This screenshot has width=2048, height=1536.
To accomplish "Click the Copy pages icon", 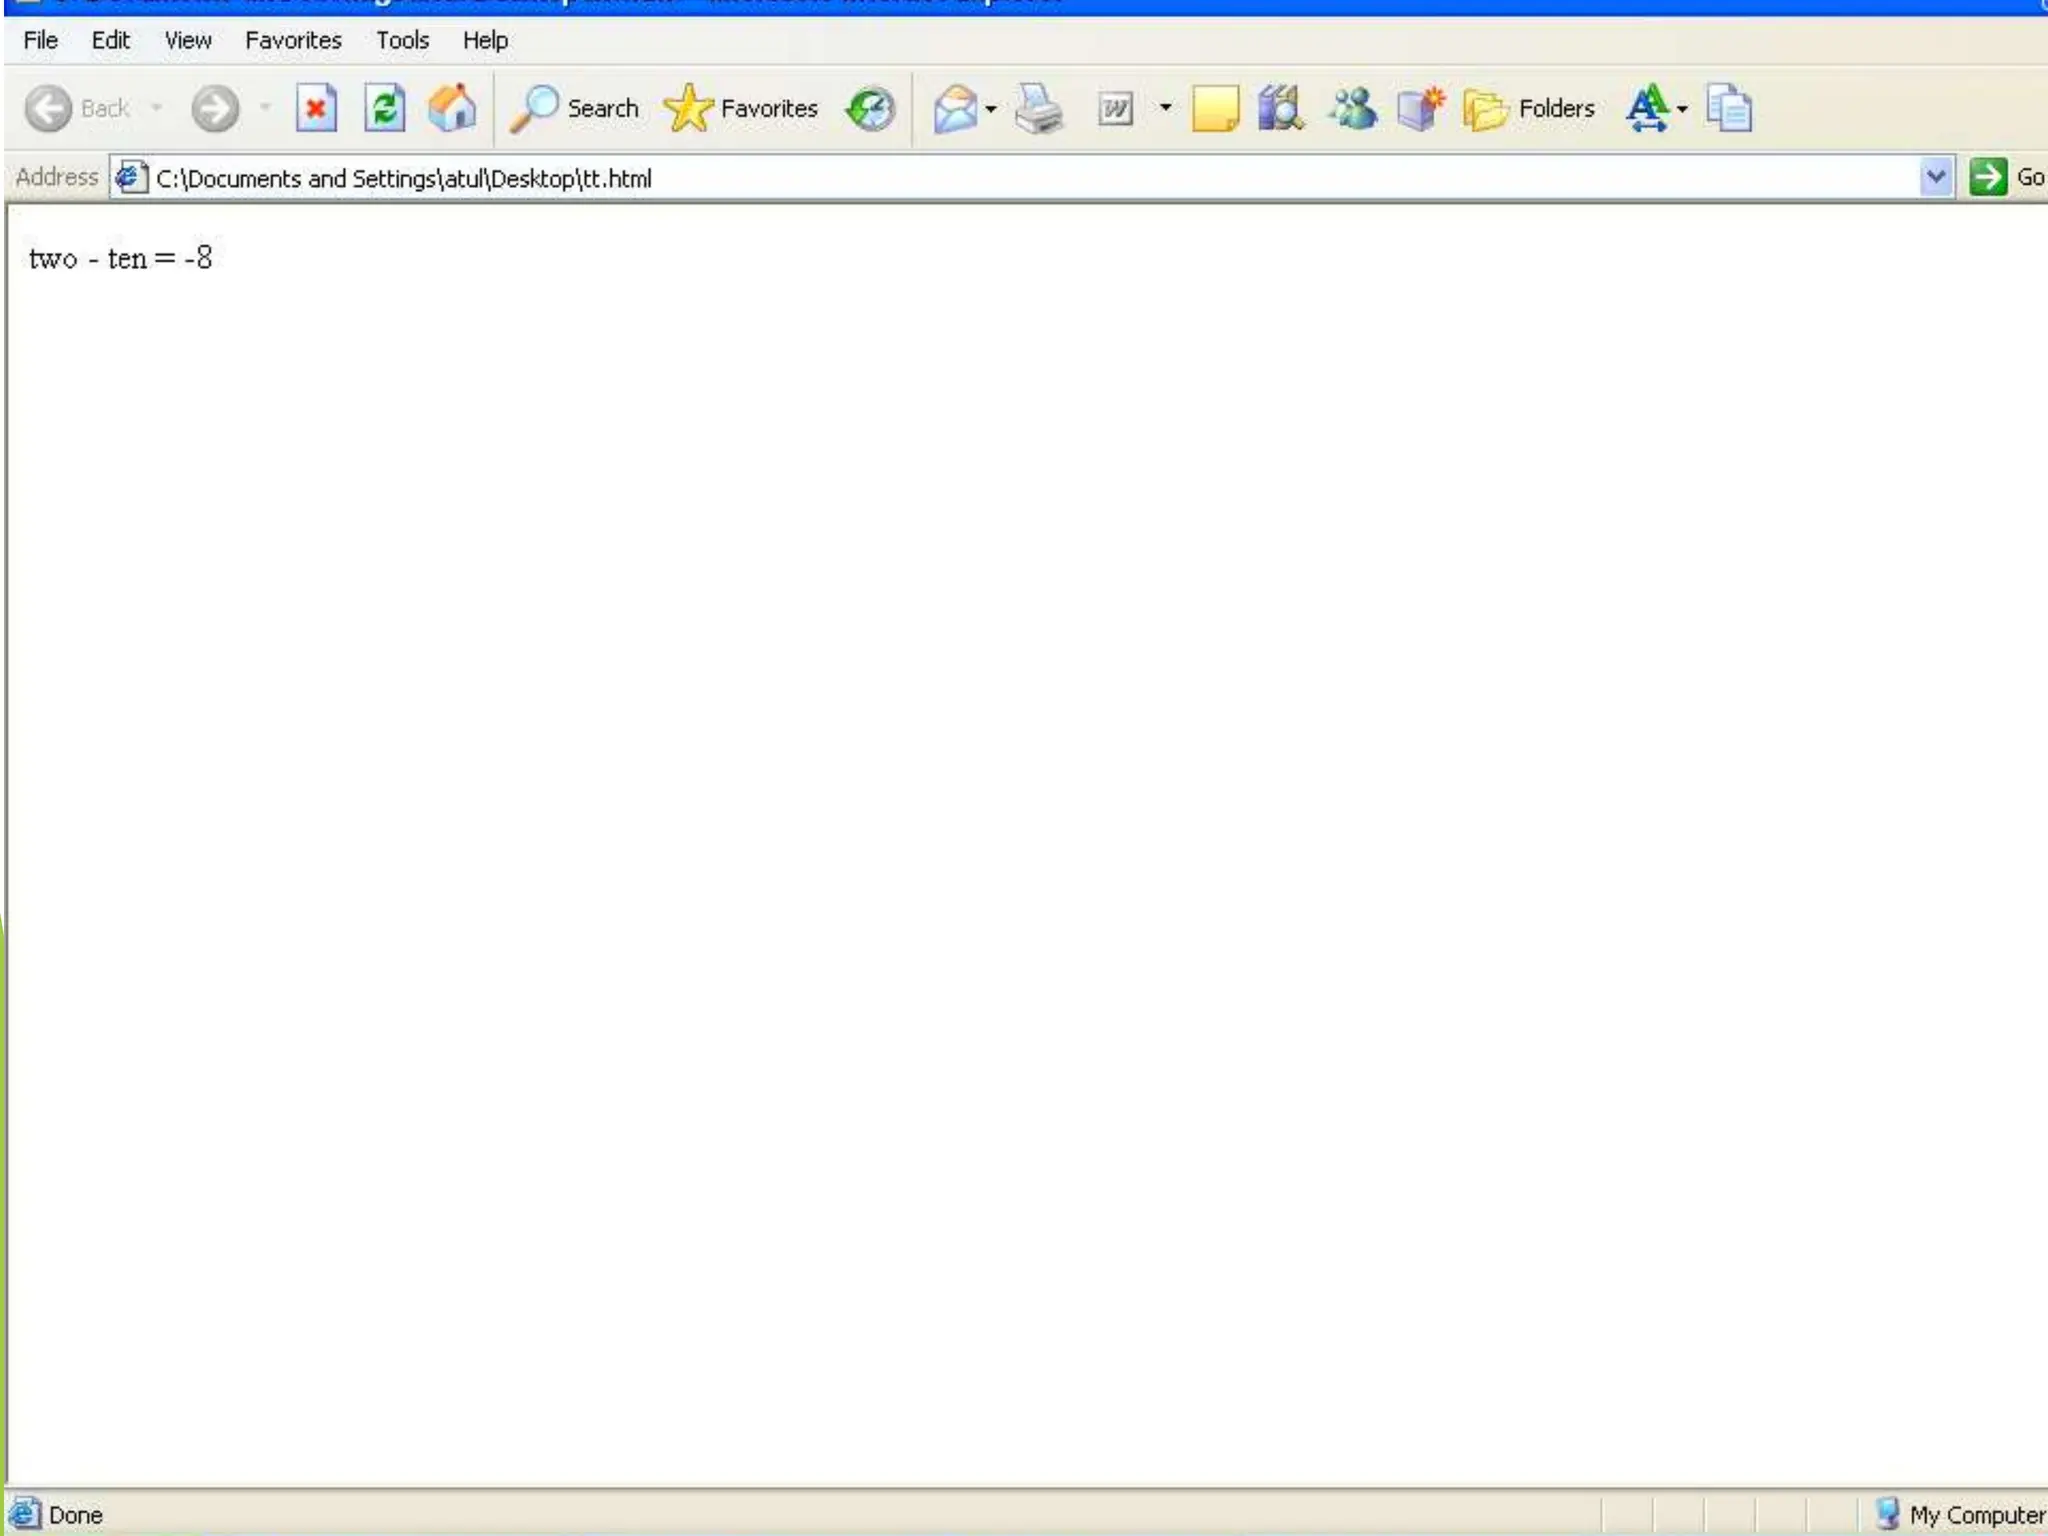I will 1729,108.
